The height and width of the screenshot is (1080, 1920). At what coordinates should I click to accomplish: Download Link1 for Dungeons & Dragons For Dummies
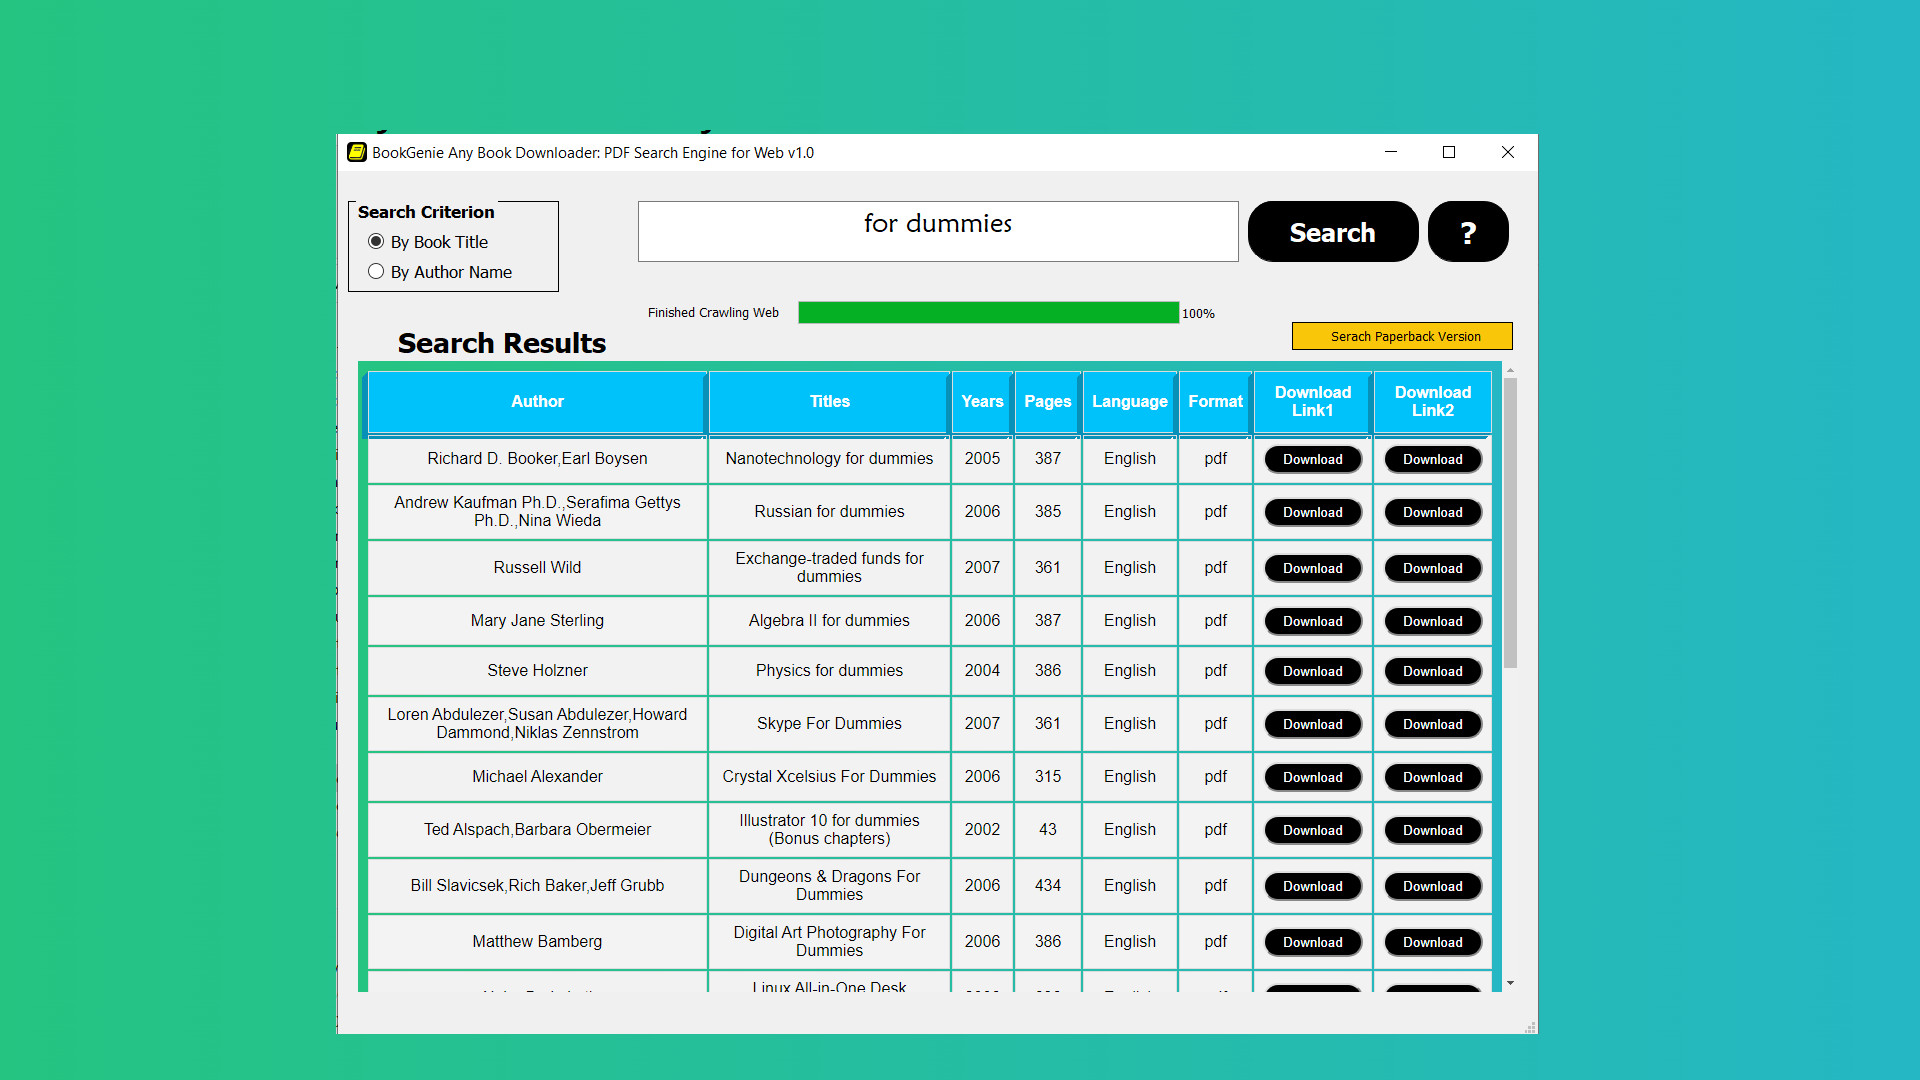(1312, 886)
